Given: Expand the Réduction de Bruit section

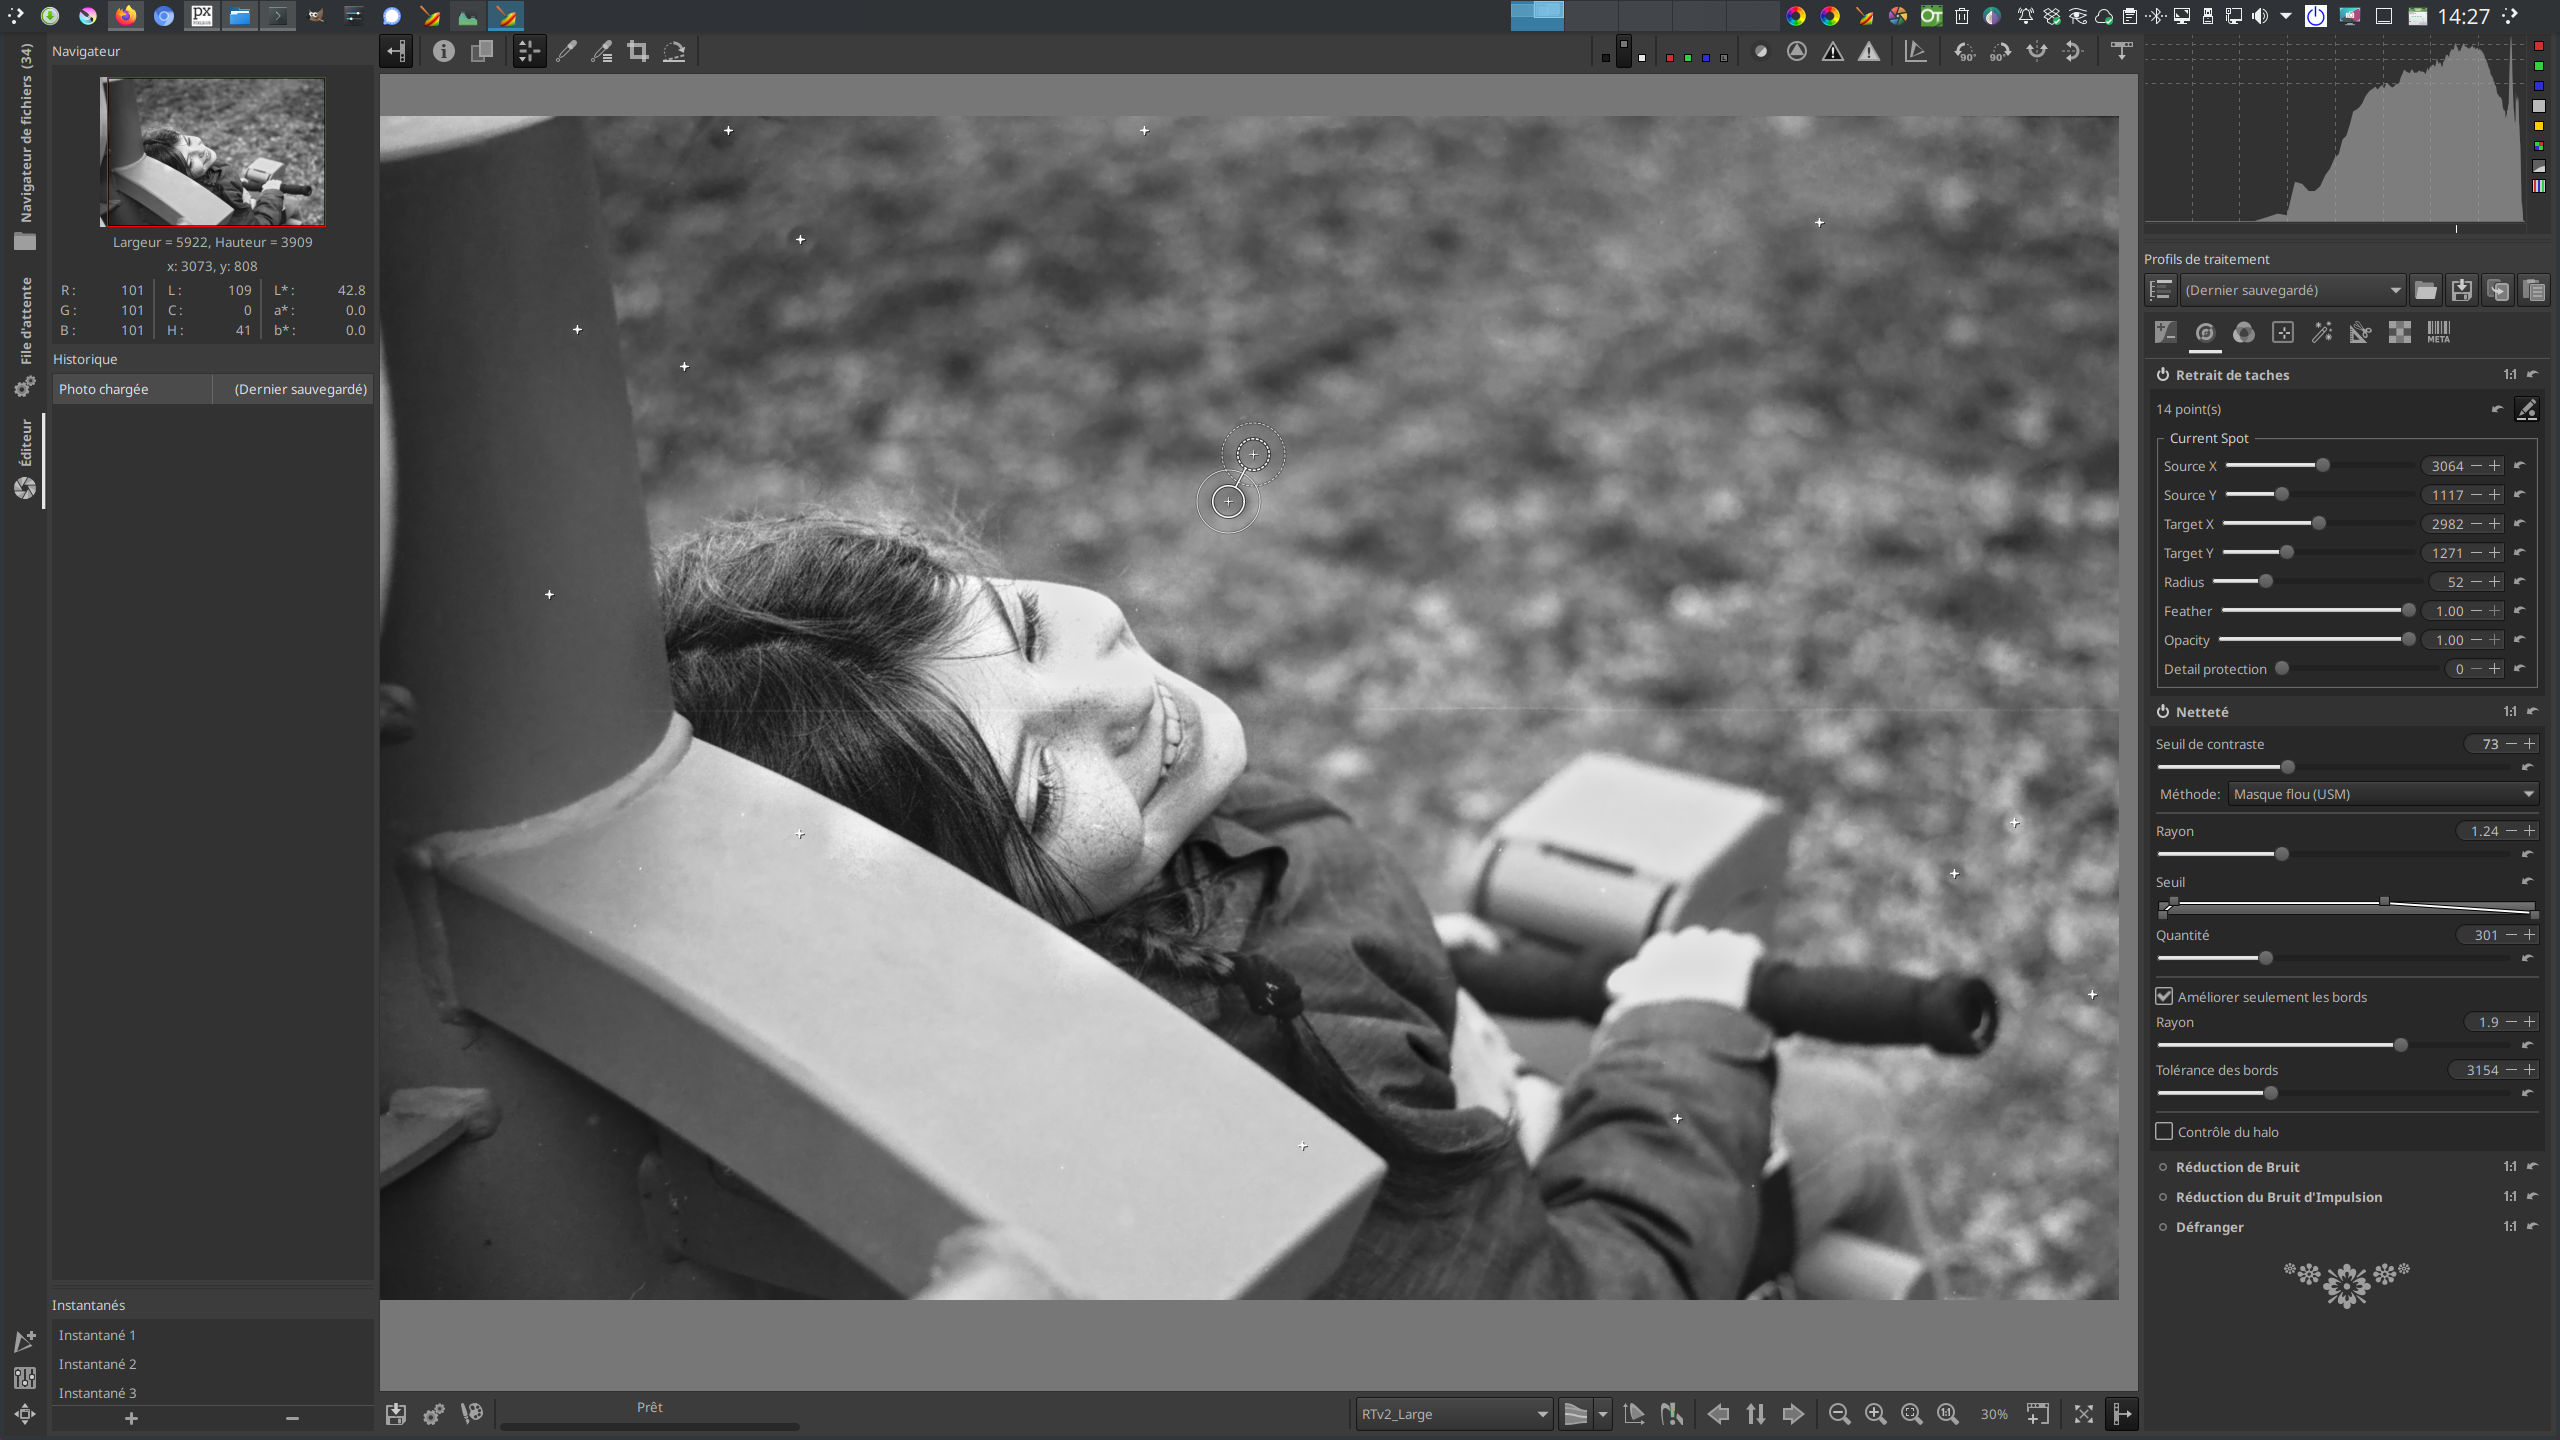Looking at the screenshot, I should point(2237,1167).
